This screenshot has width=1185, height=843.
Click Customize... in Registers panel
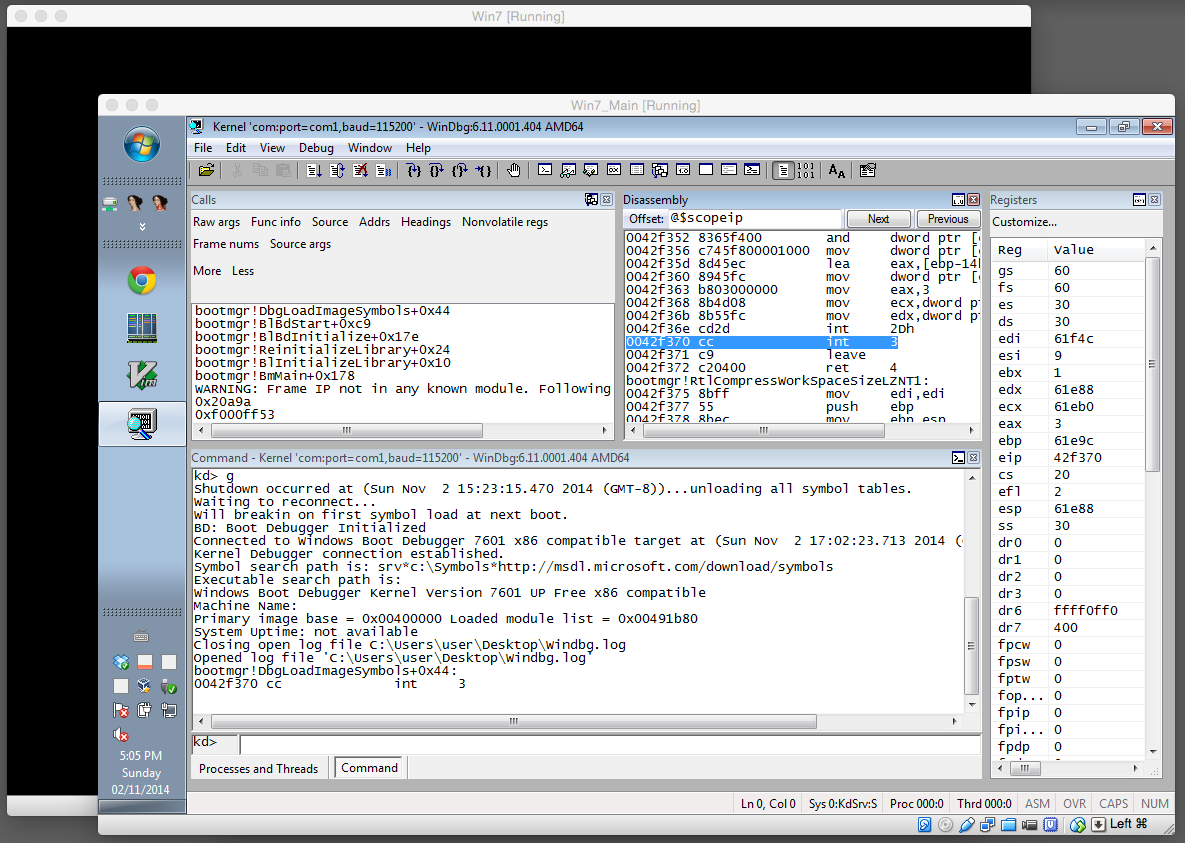[1024, 222]
